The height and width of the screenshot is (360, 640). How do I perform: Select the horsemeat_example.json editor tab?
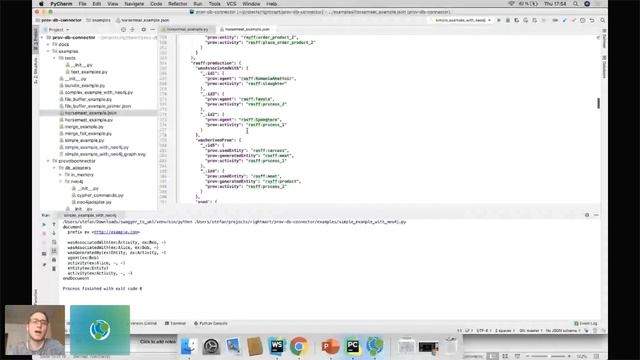(247, 29)
